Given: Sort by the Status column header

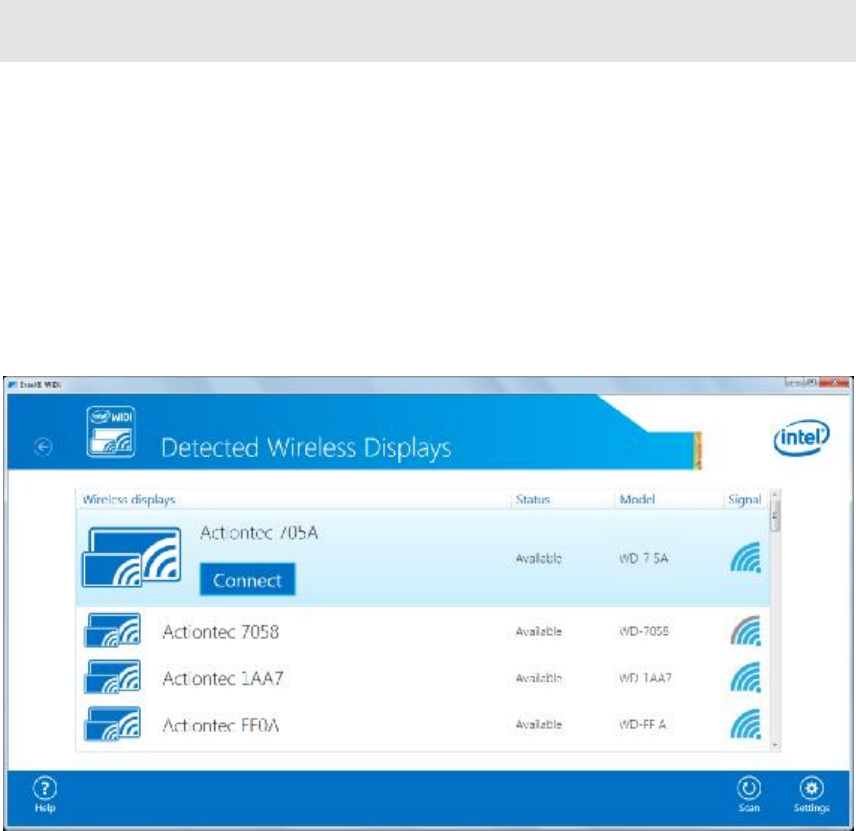Looking at the screenshot, I should pyautogui.click(x=533, y=500).
